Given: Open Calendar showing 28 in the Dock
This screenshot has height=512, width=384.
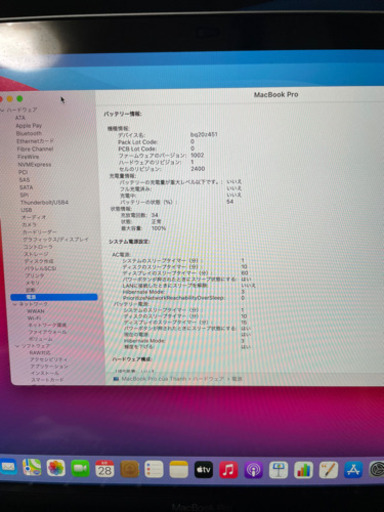Looking at the screenshot, I should (x=105, y=469).
